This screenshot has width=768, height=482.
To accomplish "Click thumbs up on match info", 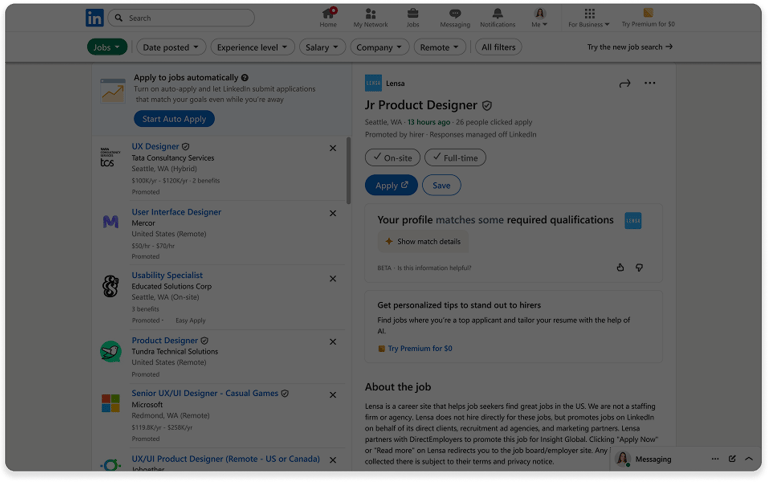I will (x=620, y=267).
